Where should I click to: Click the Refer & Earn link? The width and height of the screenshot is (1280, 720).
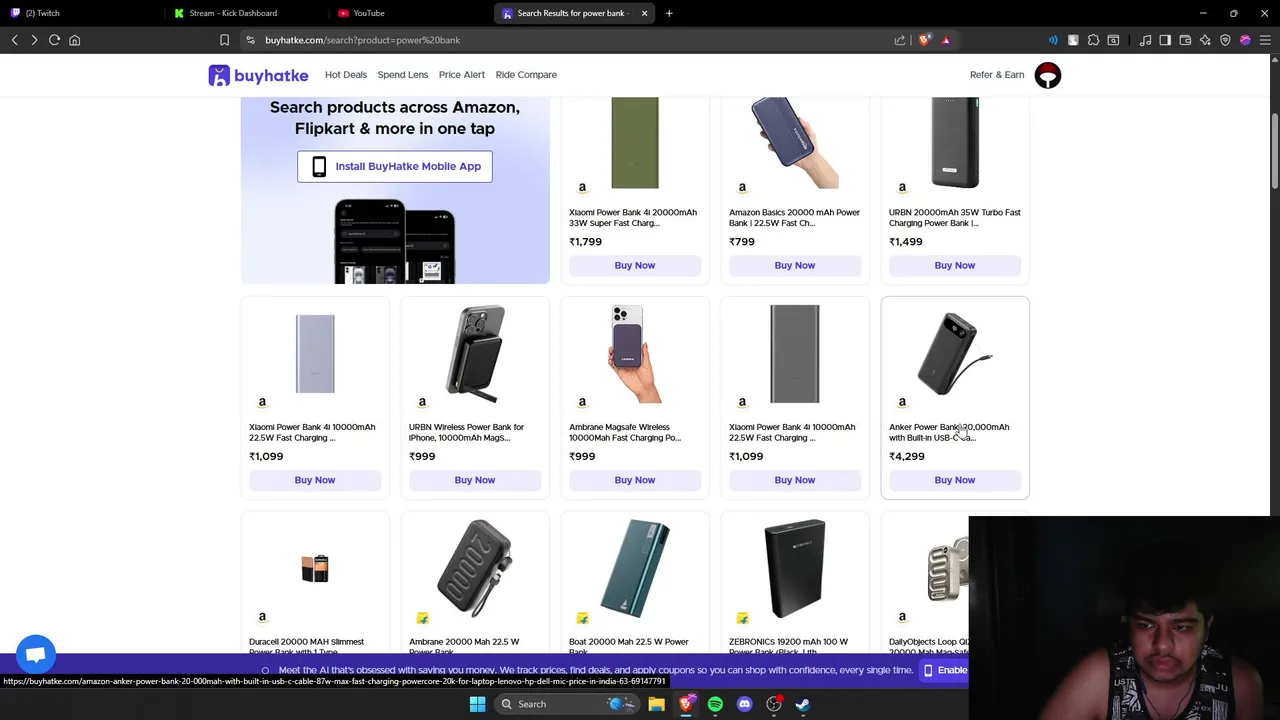(x=997, y=75)
